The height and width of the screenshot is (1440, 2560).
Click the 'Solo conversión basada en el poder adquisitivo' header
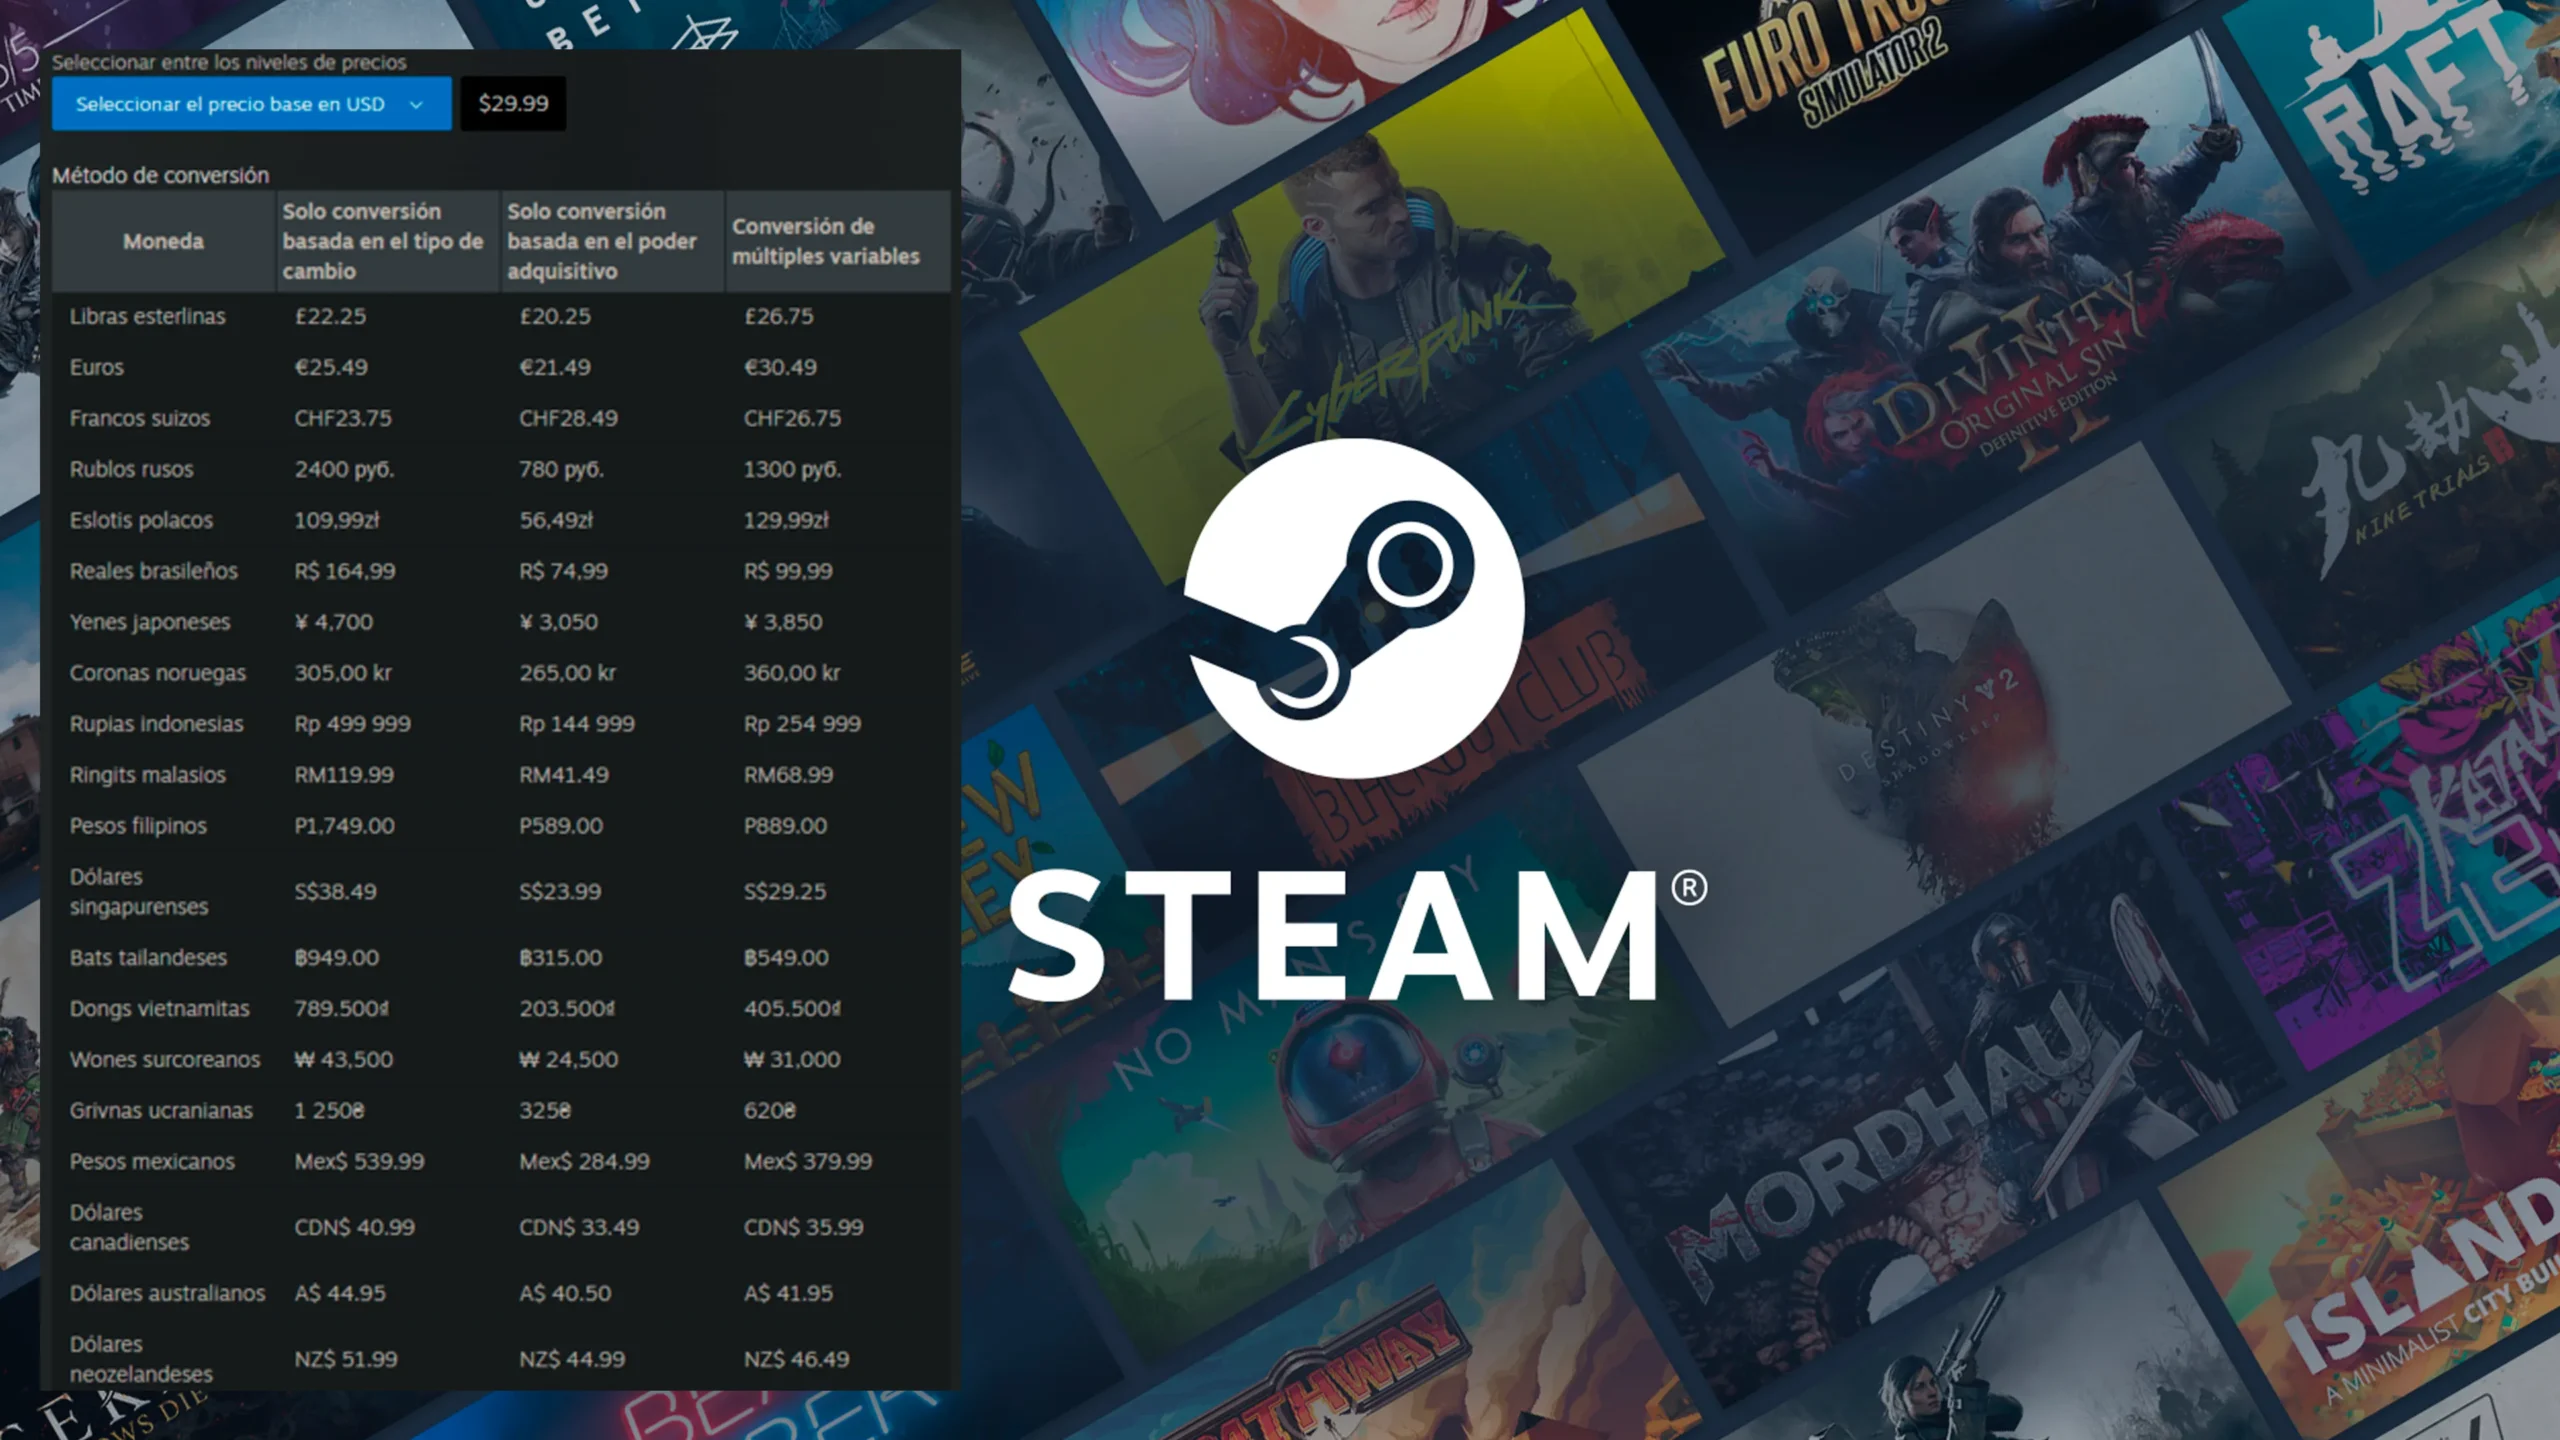[x=600, y=240]
